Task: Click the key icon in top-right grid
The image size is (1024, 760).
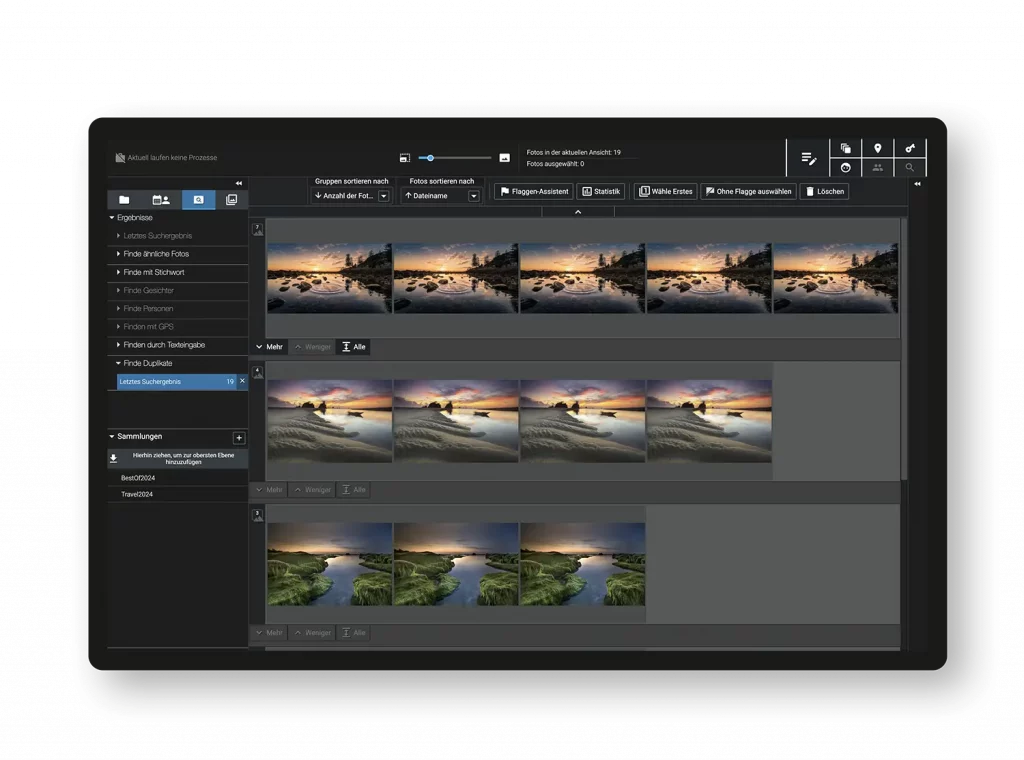Action: (x=909, y=149)
